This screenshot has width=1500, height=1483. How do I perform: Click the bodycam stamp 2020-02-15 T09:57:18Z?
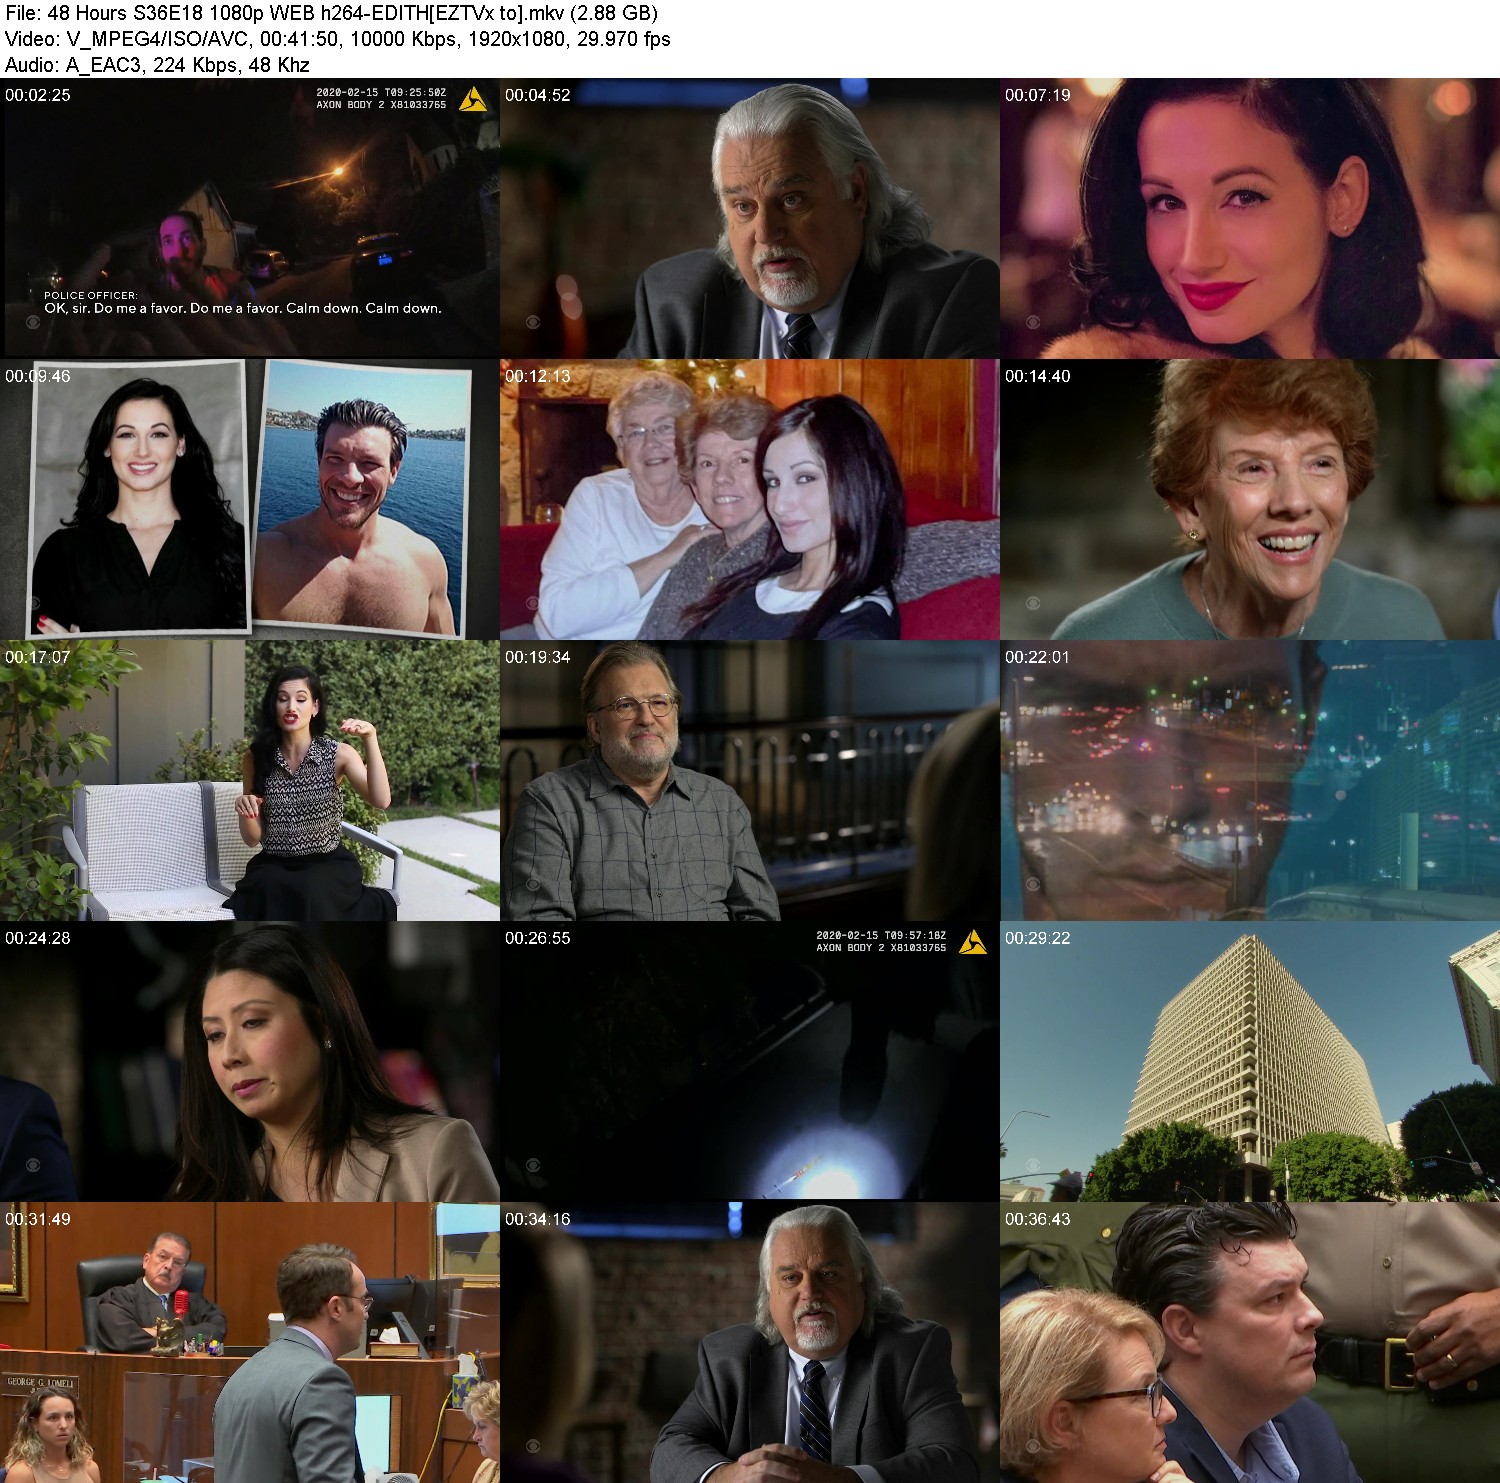881,936
